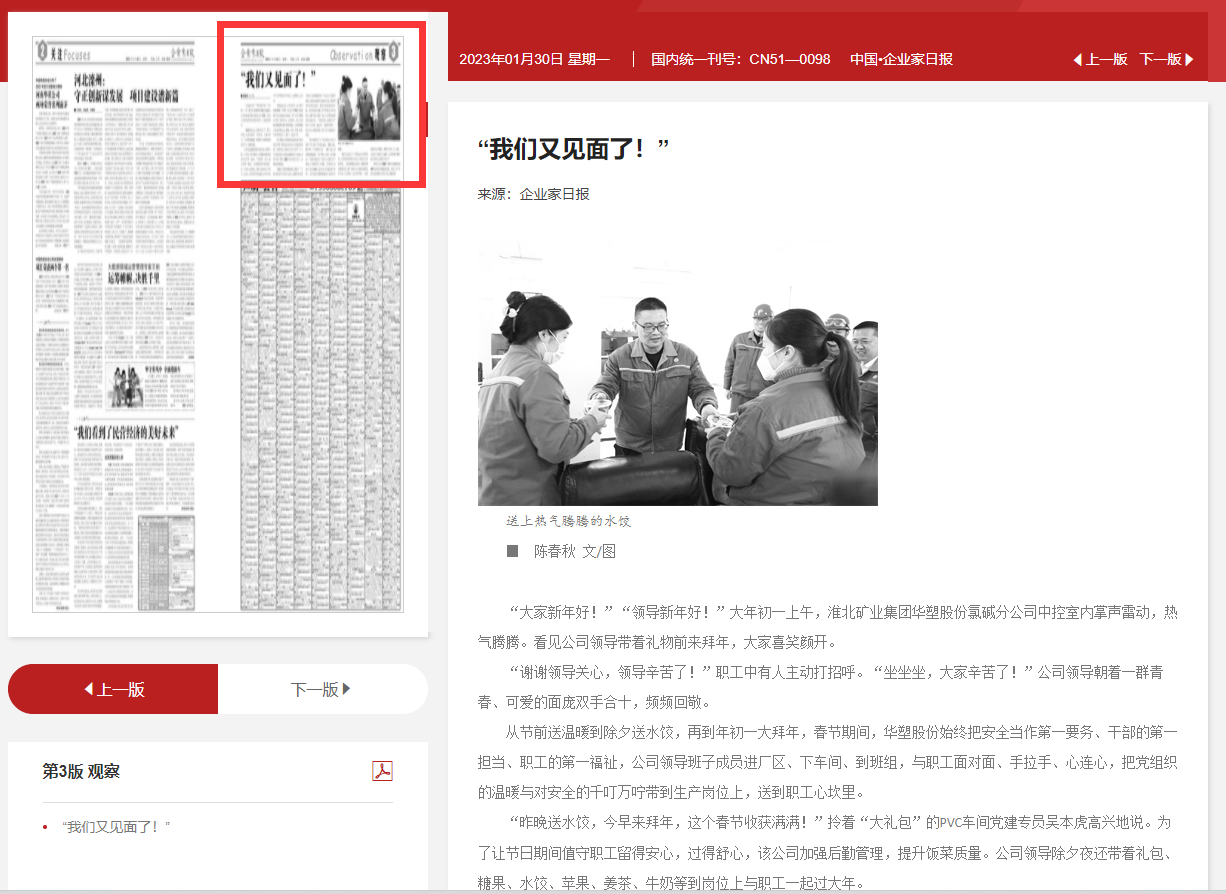Click the left arrow beside header 上一版
Viewport: 1226px width, 894px height.
pos(1077,60)
